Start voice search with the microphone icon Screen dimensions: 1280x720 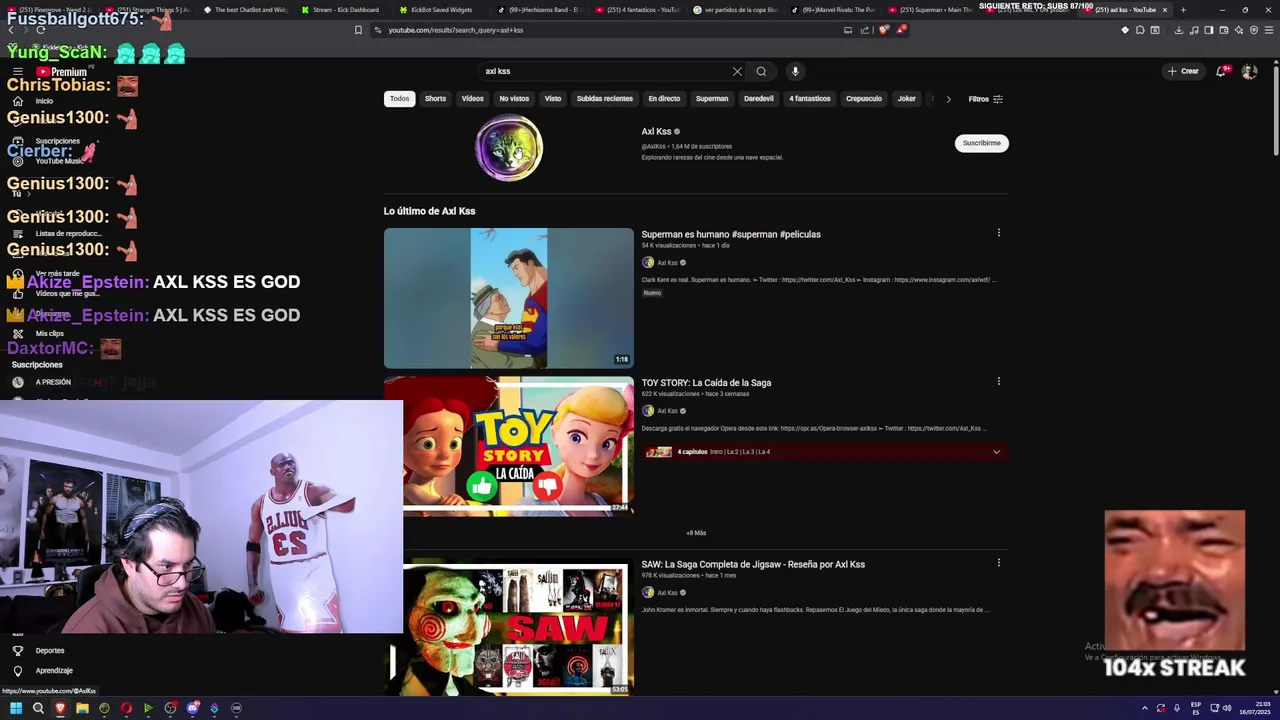795,71
